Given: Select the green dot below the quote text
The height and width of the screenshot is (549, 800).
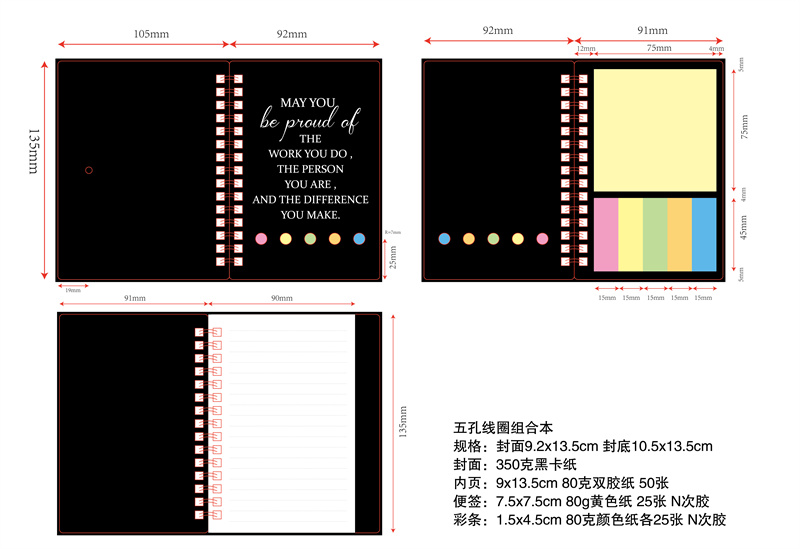Looking at the screenshot, I should pos(310,238).
